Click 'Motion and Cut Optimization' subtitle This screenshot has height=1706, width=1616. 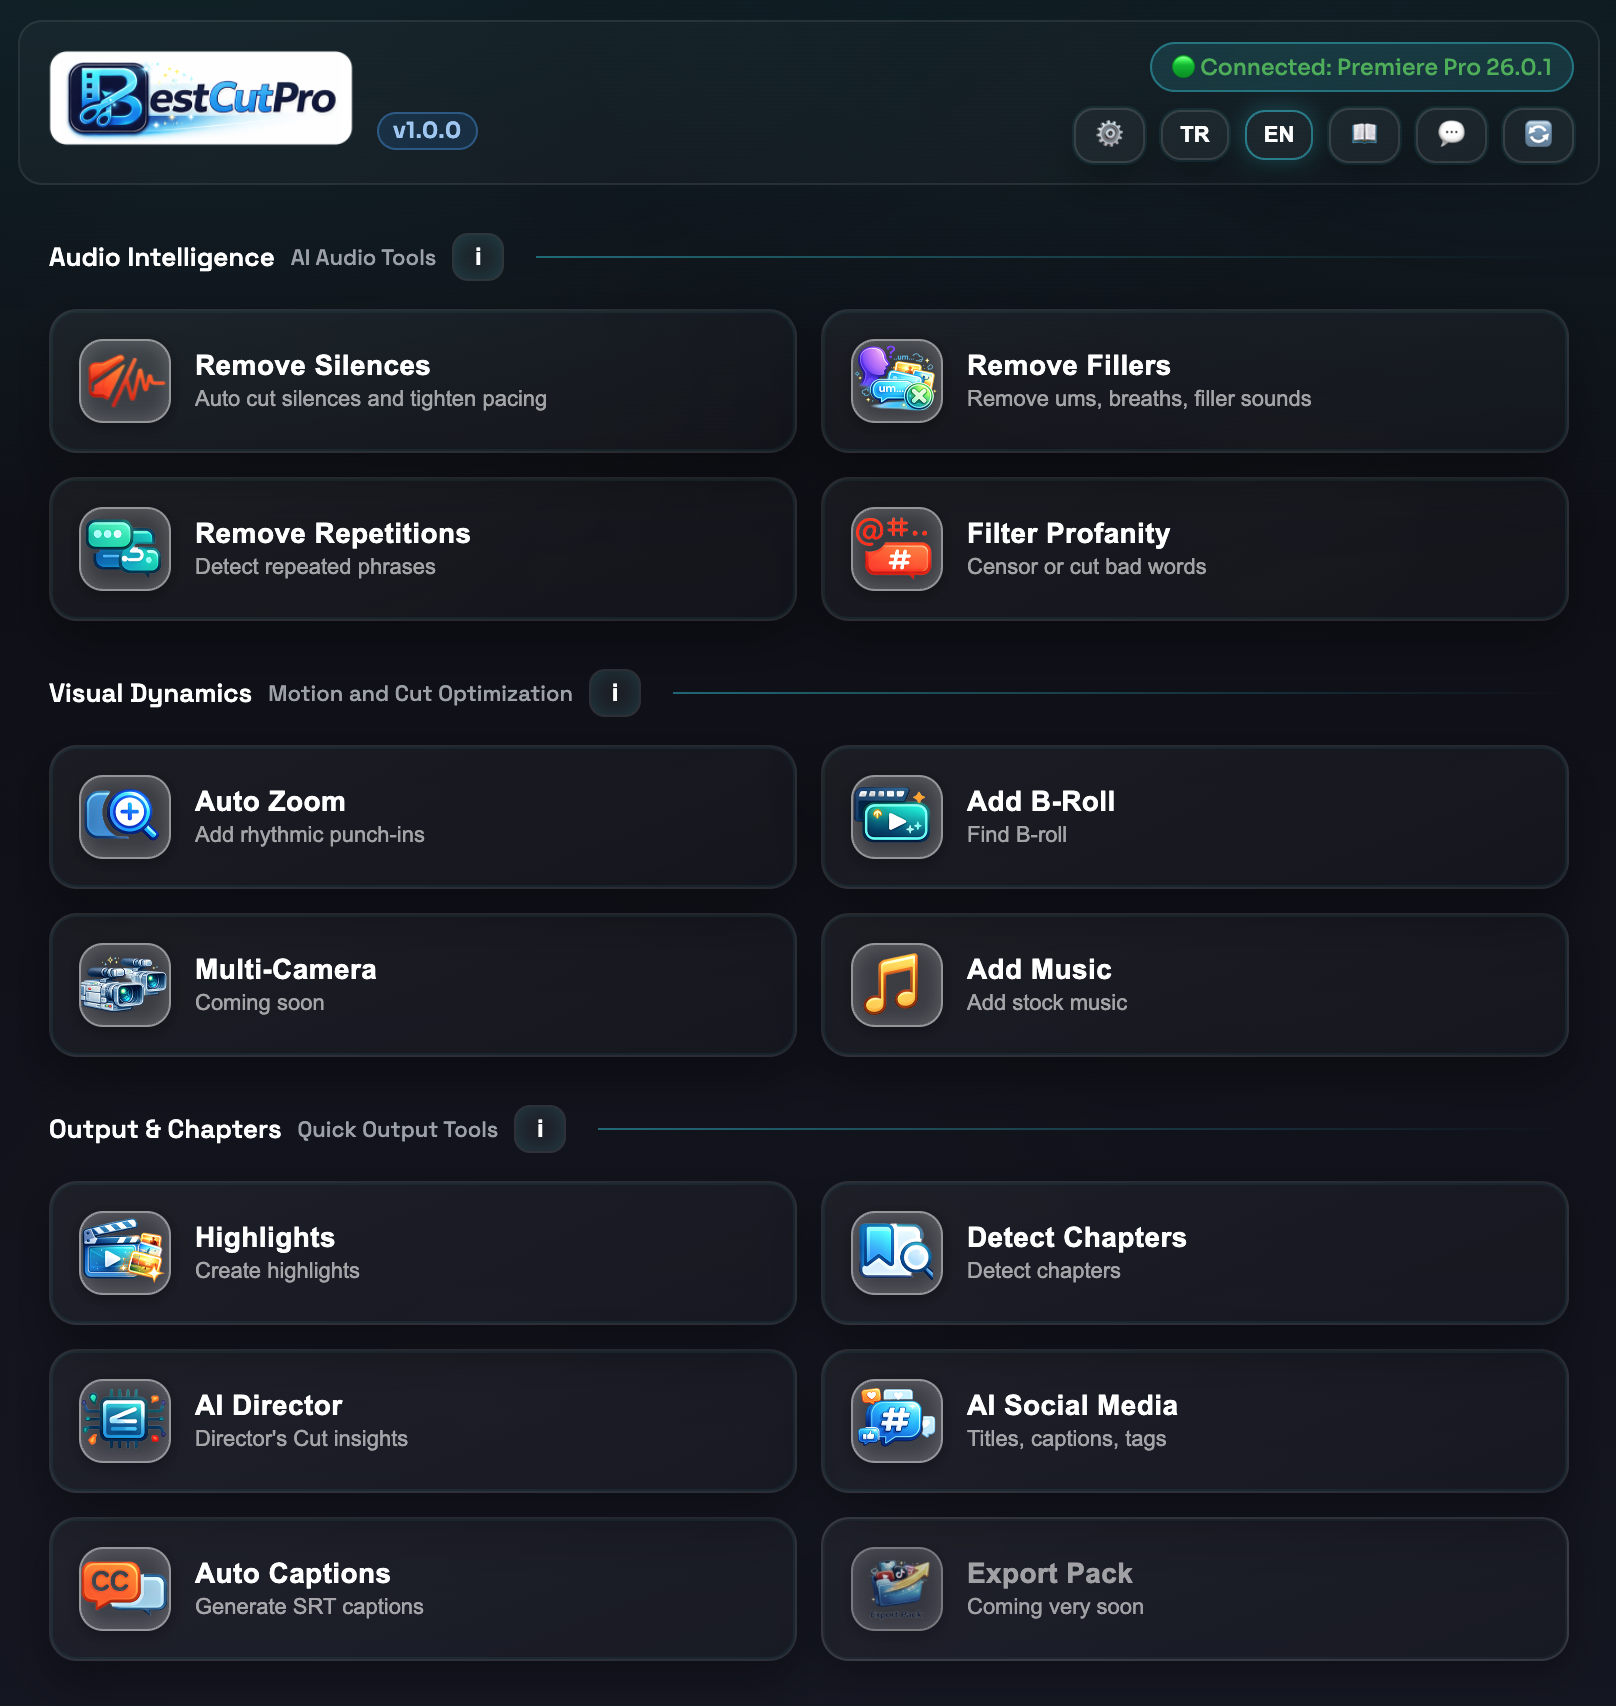click(420, 693)
